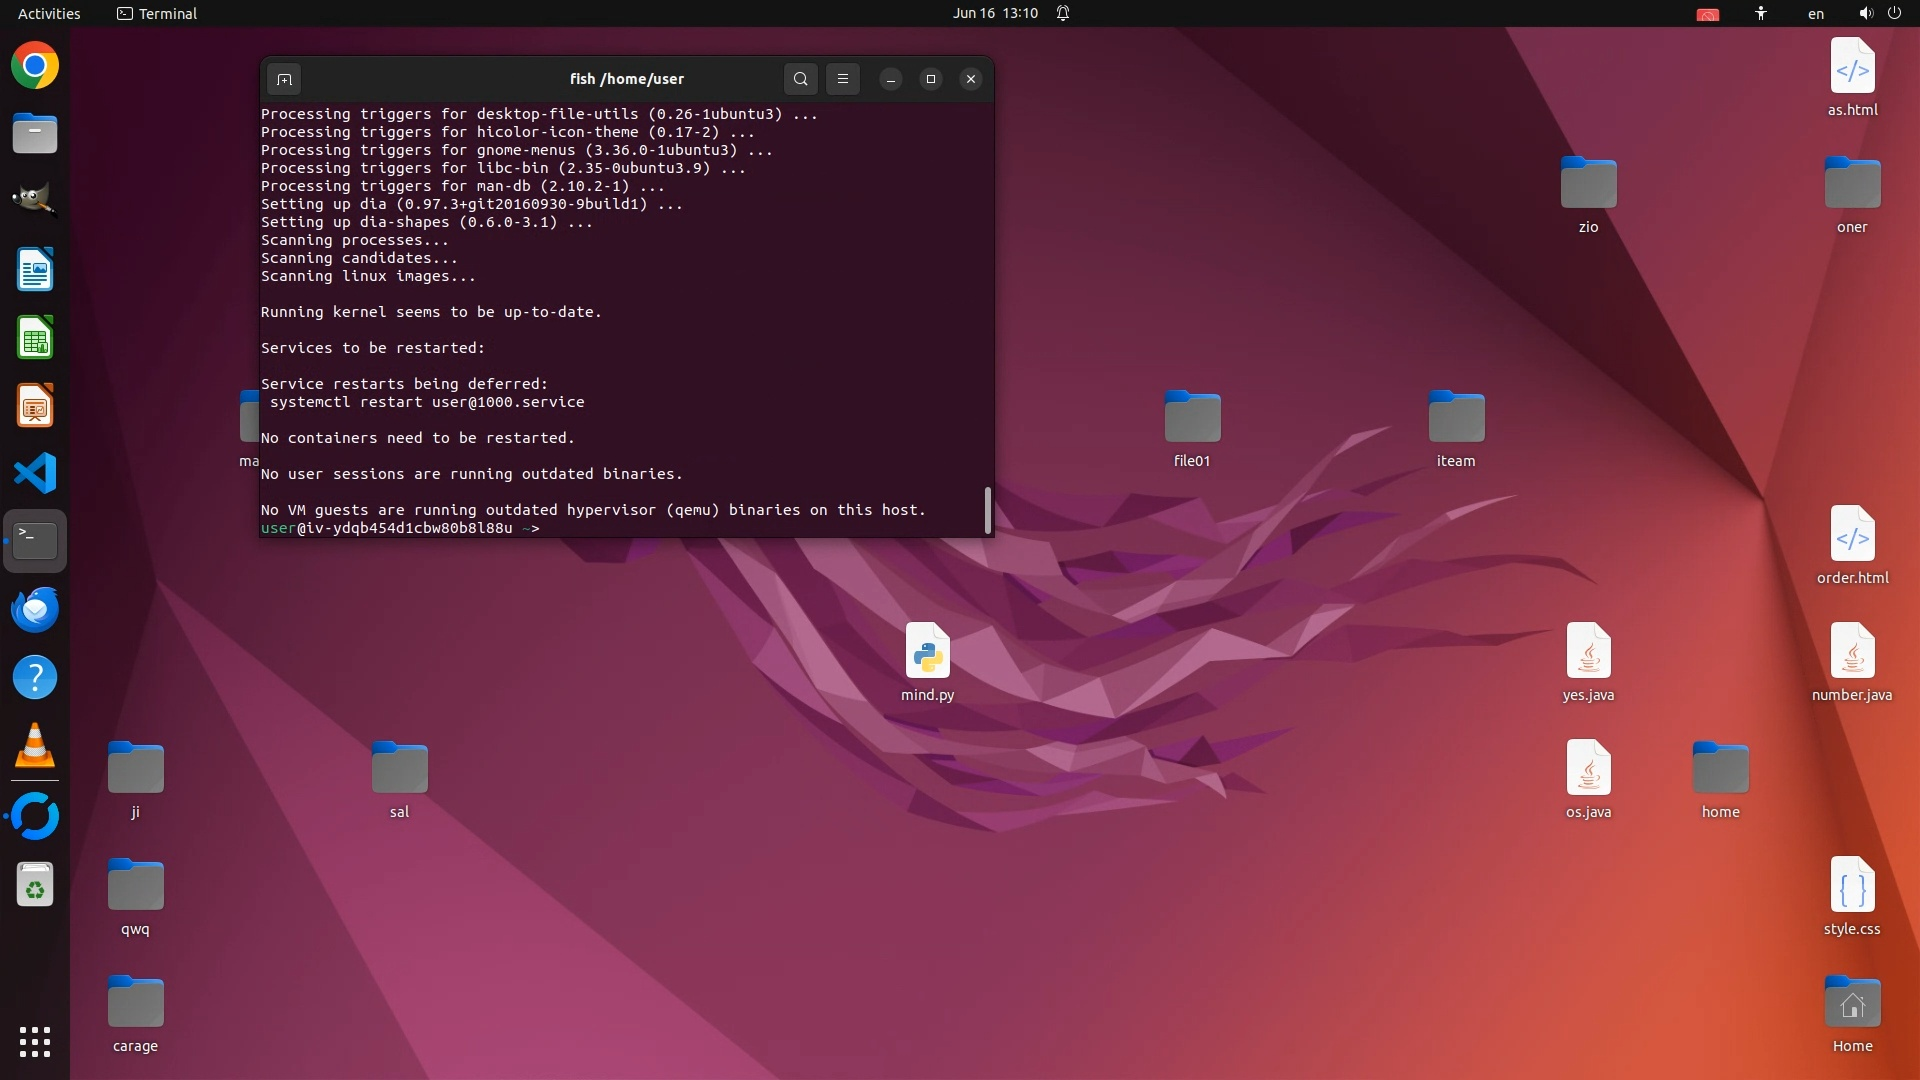The width and height of the screenshot is (1920, 1080).
Task: Show applications grid
Action: 35,1042
